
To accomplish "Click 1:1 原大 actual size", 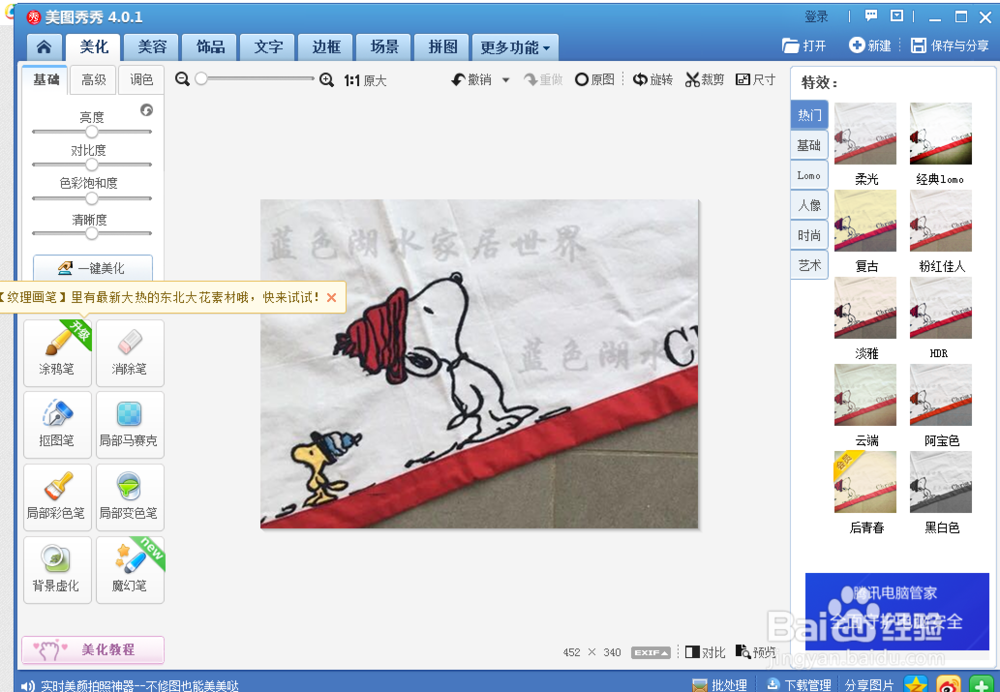I will coord(365,80).
